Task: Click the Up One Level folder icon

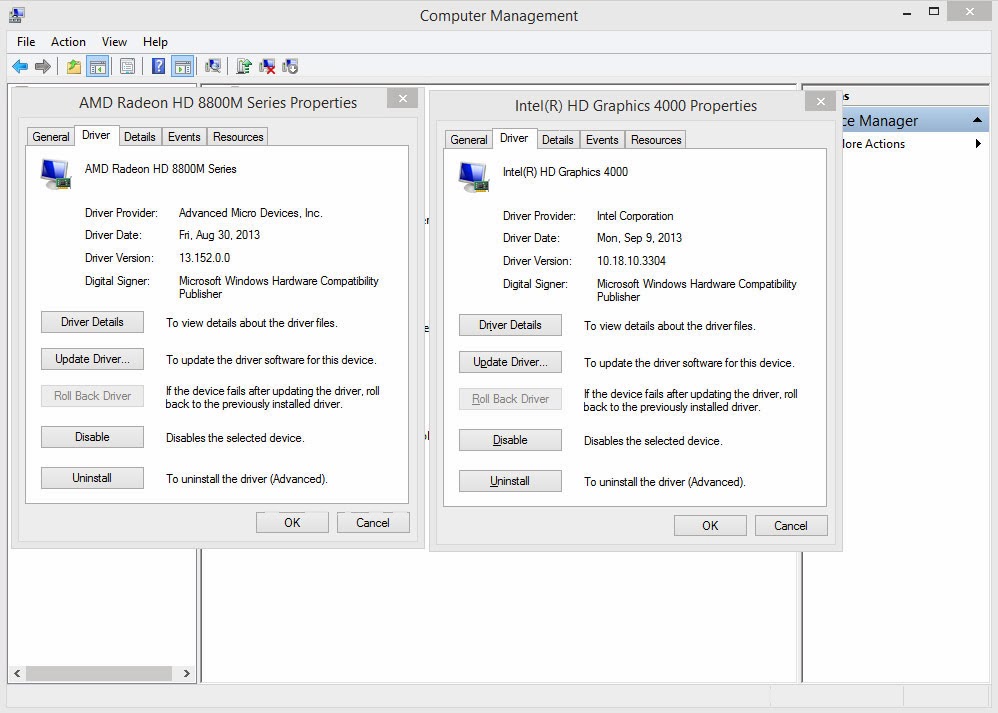Action: click(74, 66)
